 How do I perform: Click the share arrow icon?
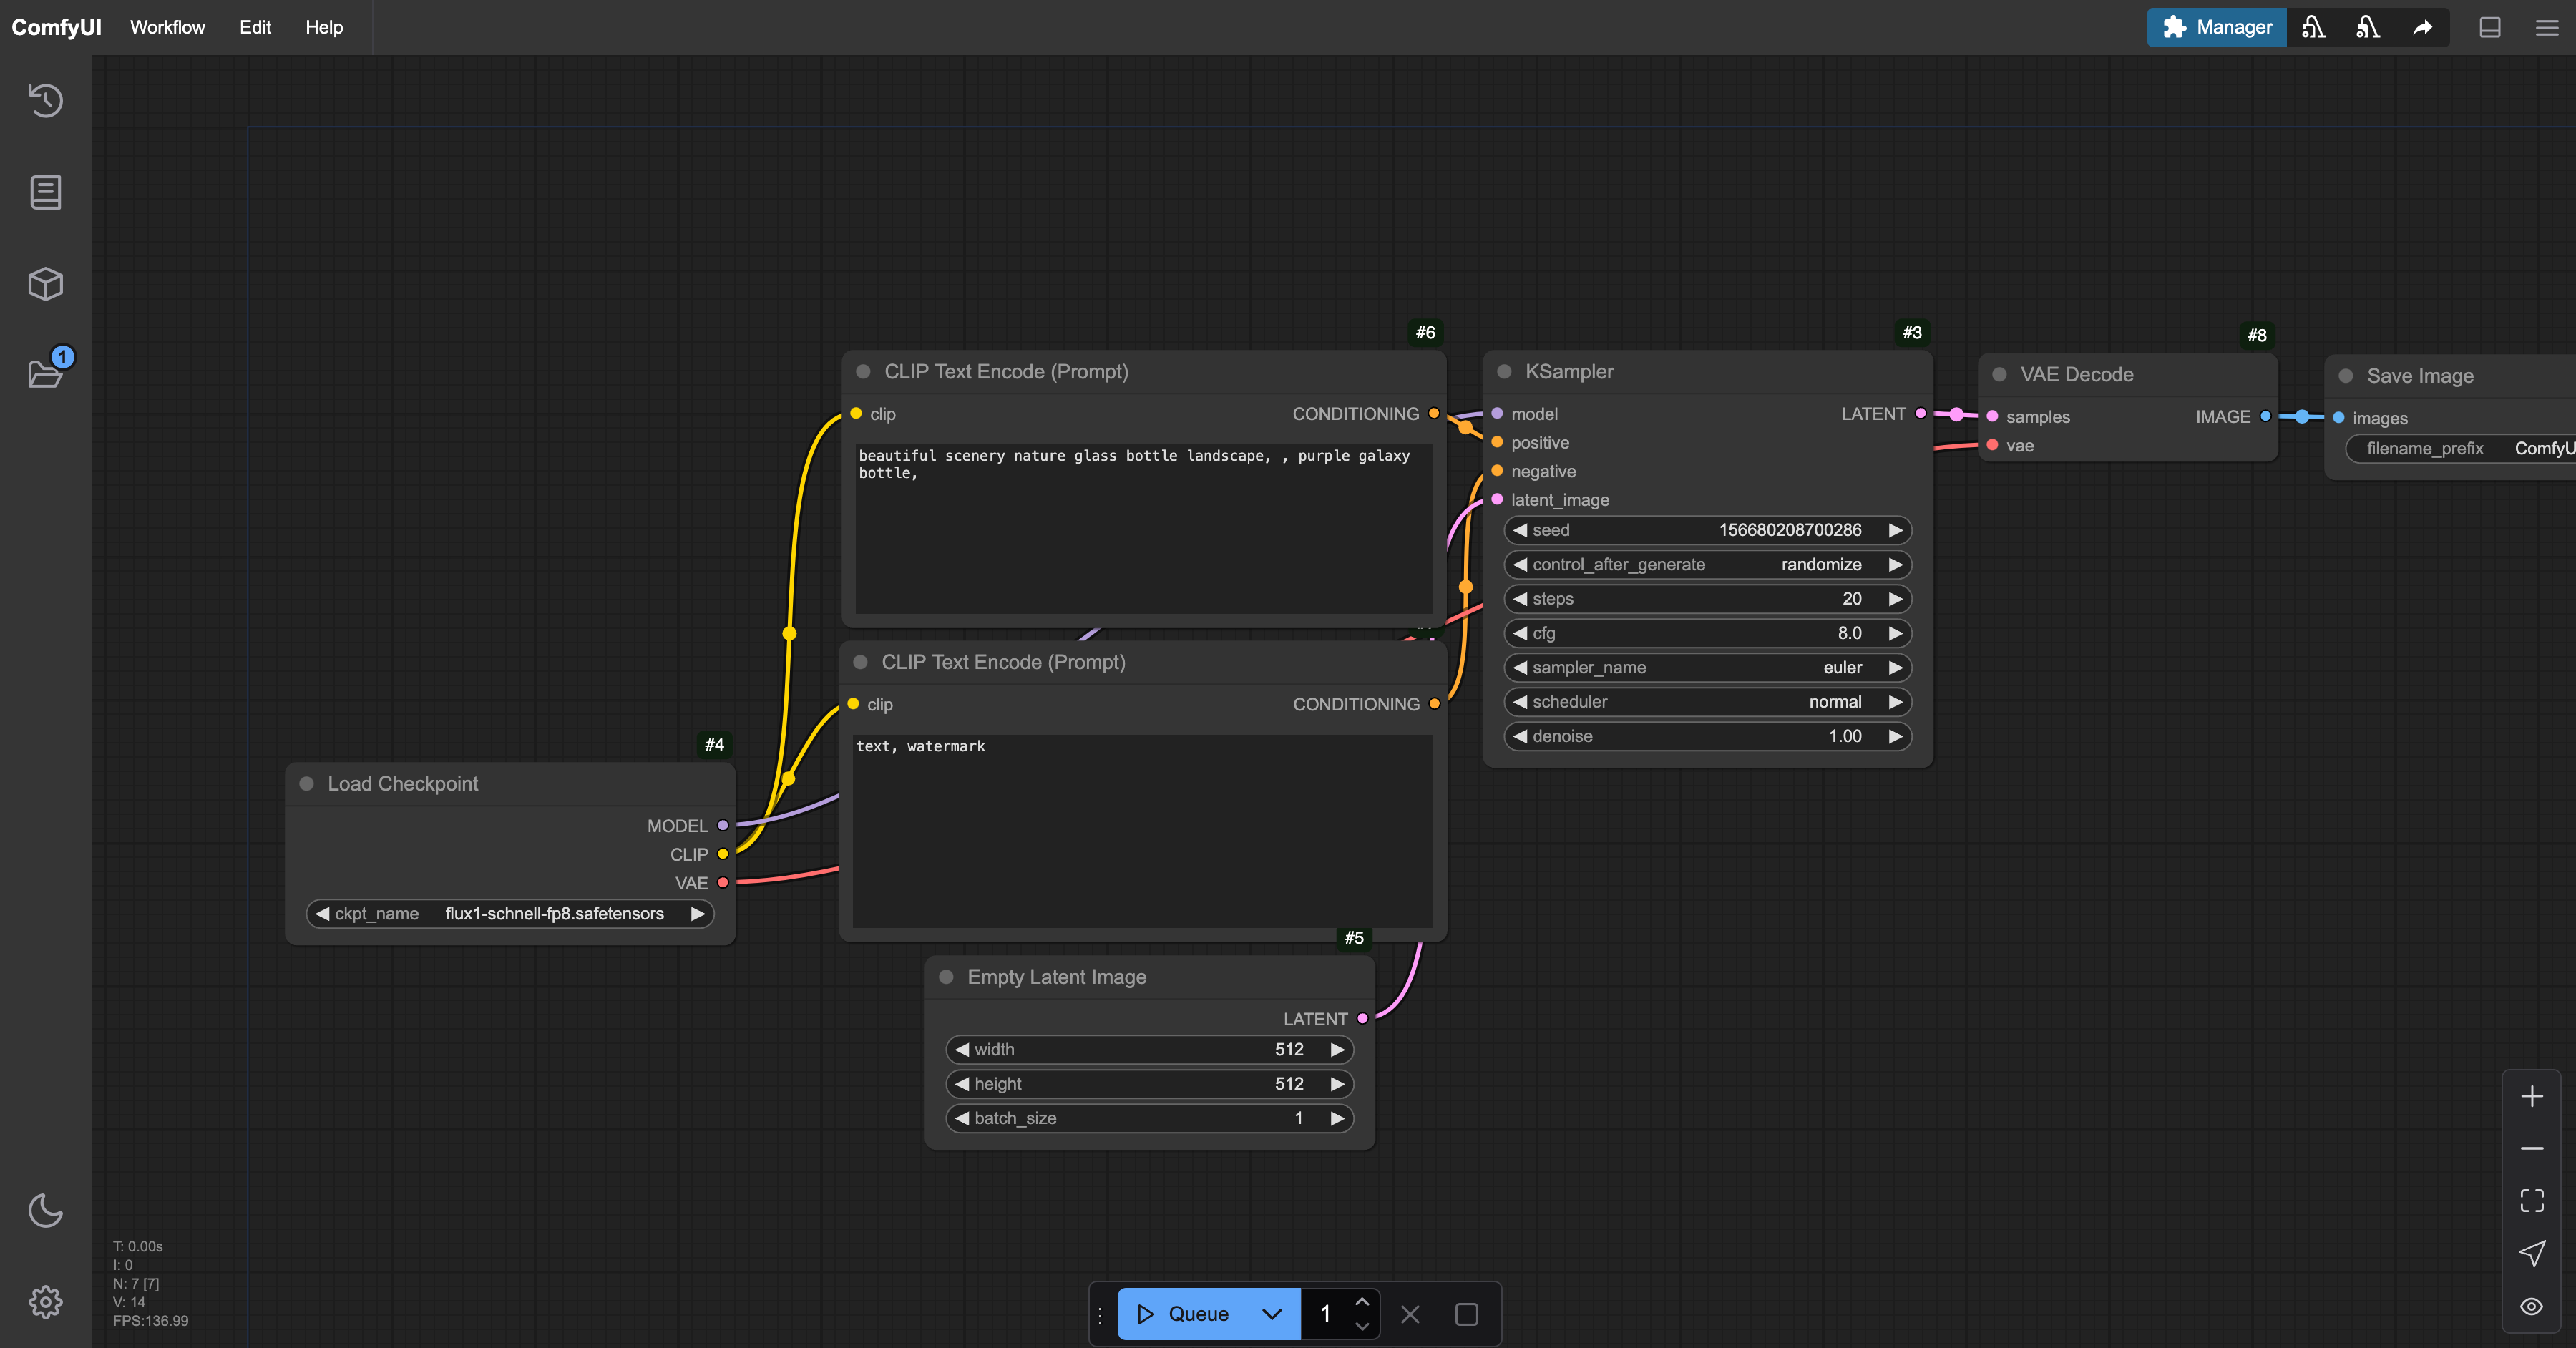tap(2422, 28)
